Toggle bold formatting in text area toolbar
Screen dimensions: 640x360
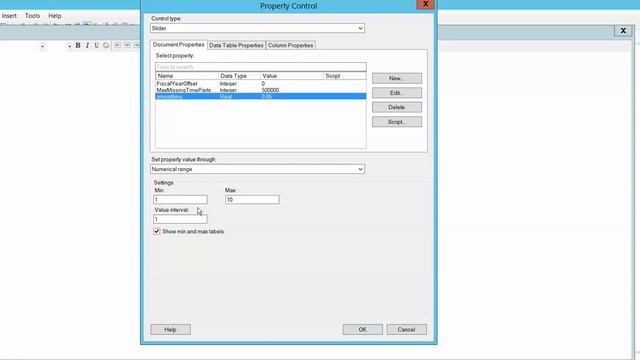coord(78,45)
